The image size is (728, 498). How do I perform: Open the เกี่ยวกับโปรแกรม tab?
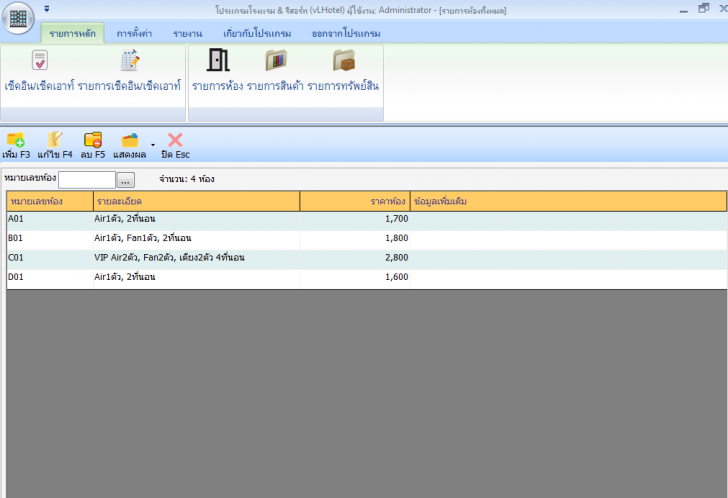(x=257, y=33)
